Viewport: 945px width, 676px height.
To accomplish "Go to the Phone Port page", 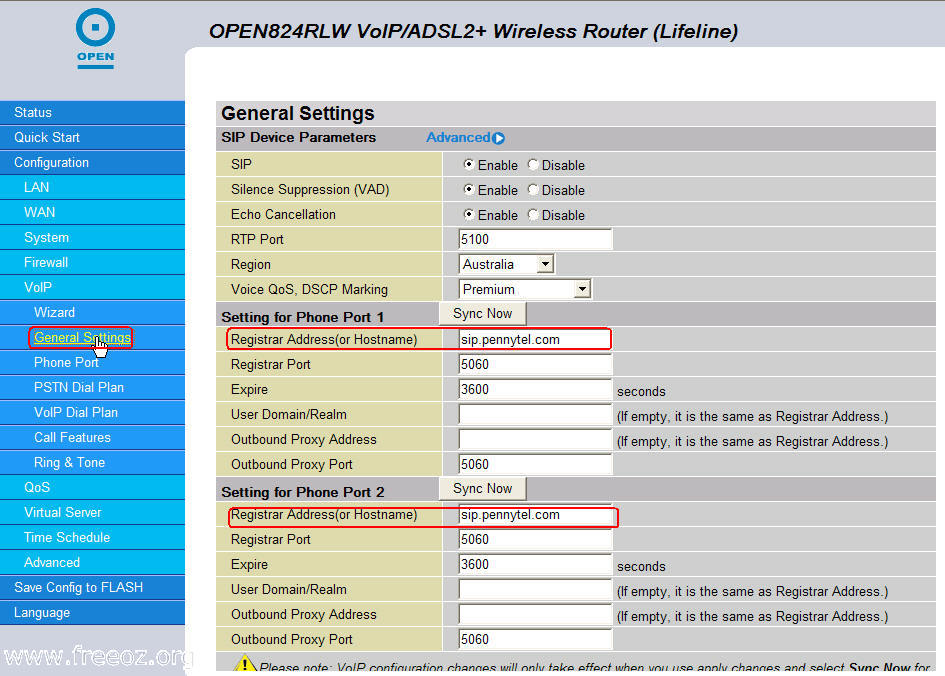I will (x=66, y=362).
